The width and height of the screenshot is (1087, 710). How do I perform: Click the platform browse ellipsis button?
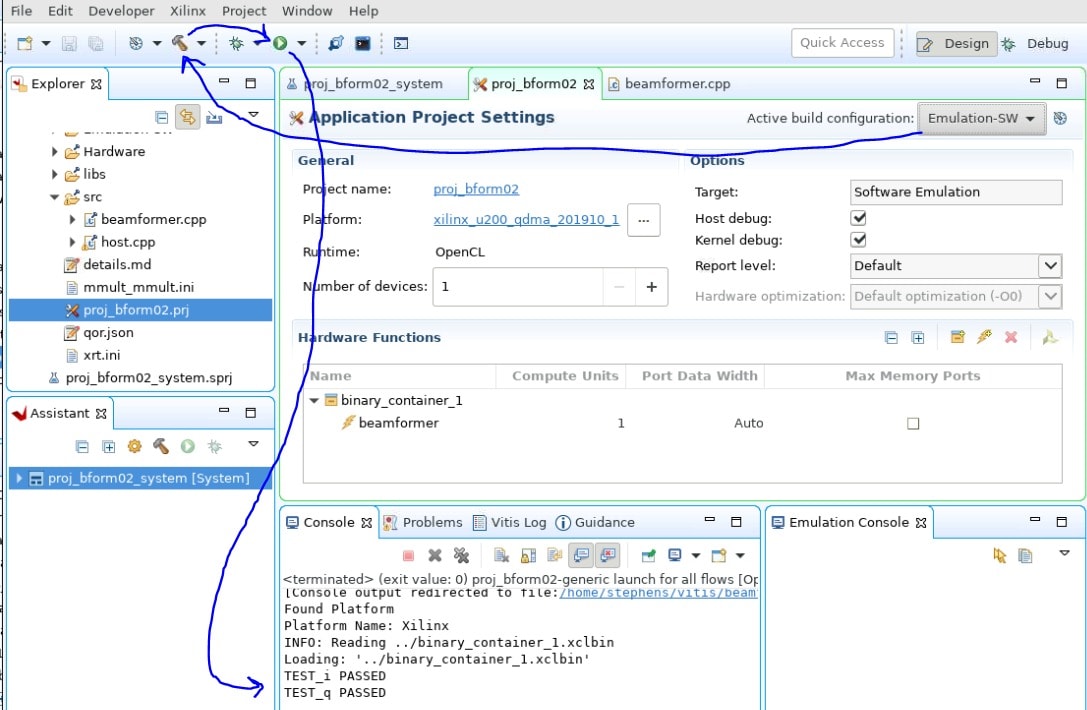click(644, 220)
